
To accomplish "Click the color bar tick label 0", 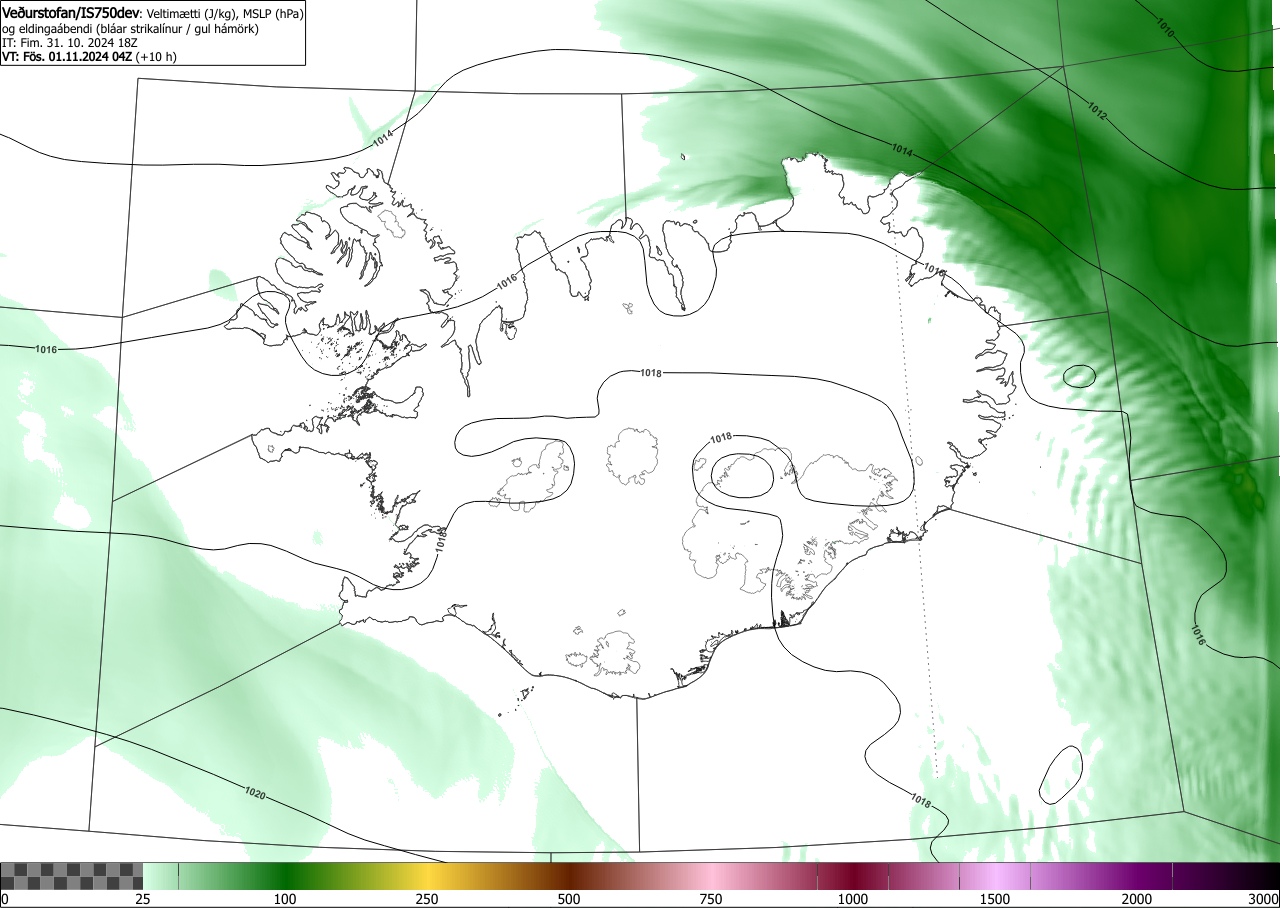I will click(x=4, y=899).
